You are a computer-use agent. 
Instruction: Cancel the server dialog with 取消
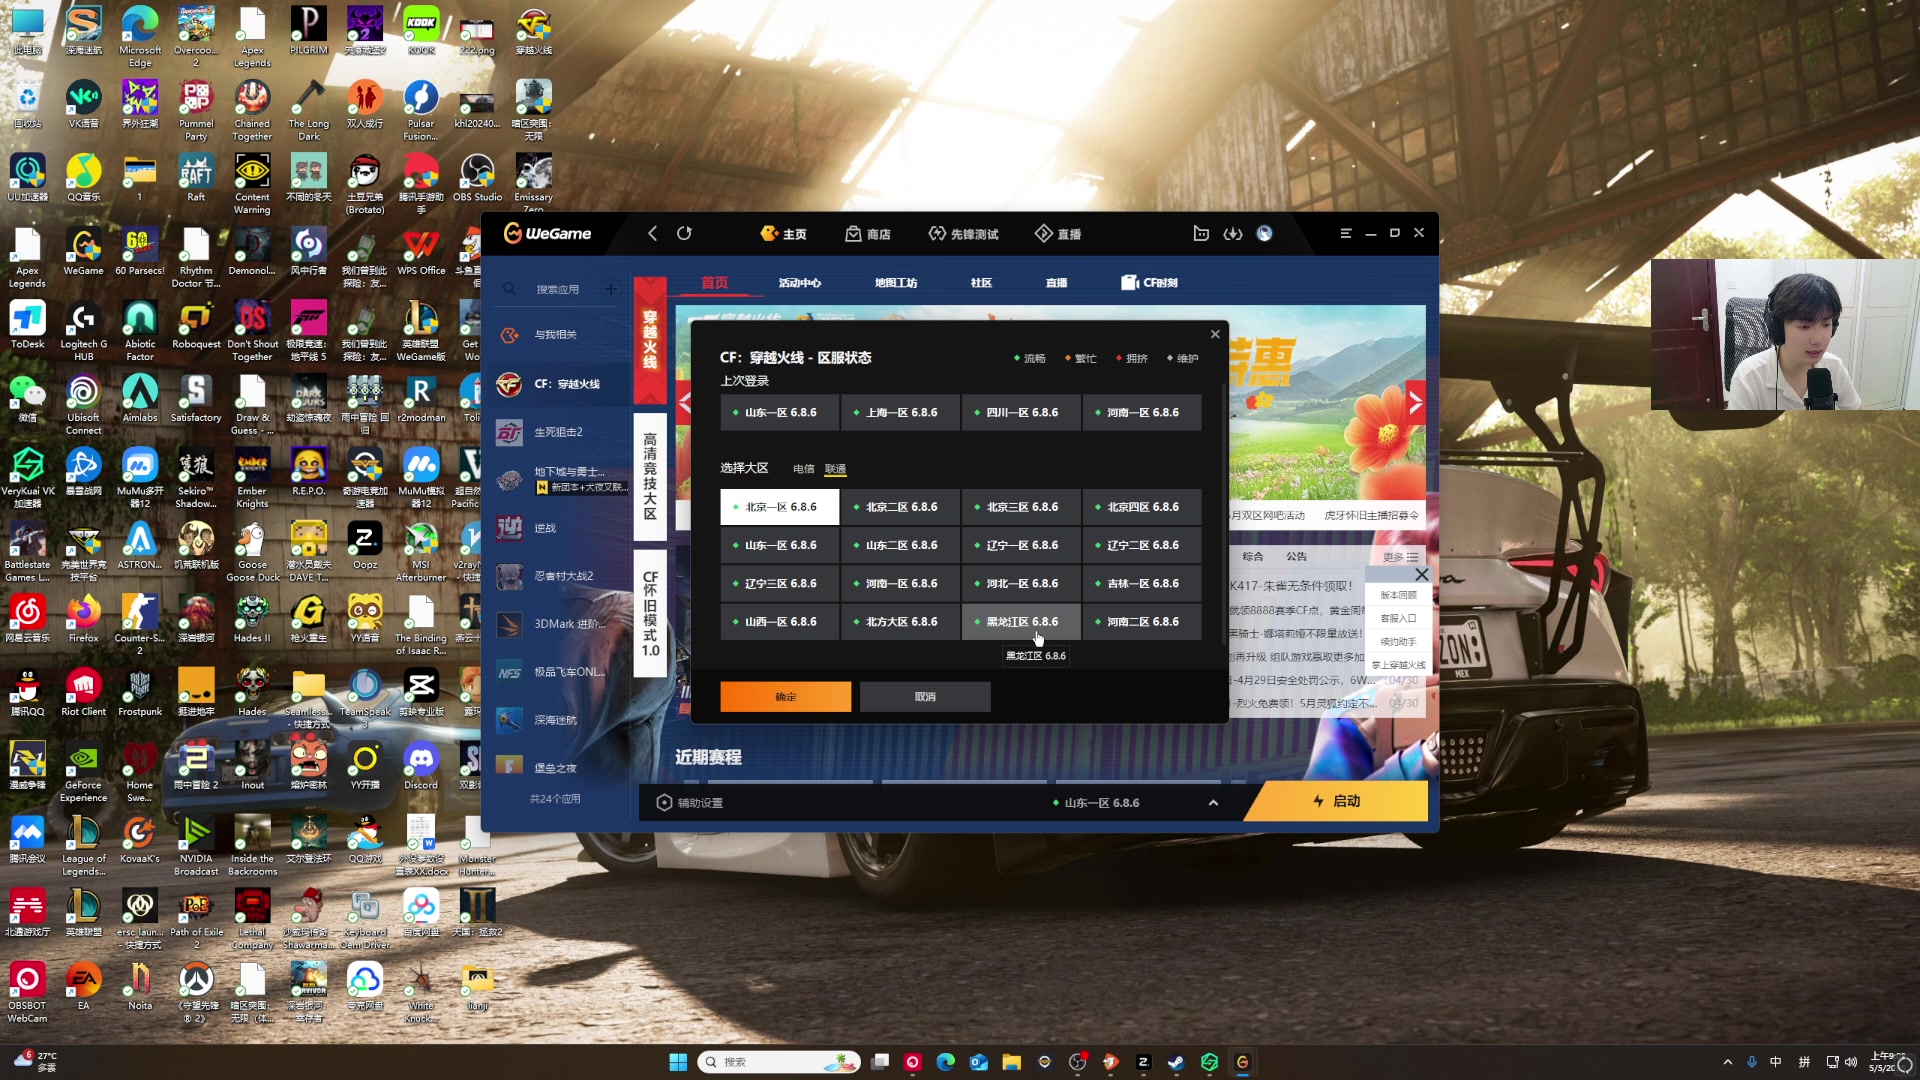coord(925,697)
